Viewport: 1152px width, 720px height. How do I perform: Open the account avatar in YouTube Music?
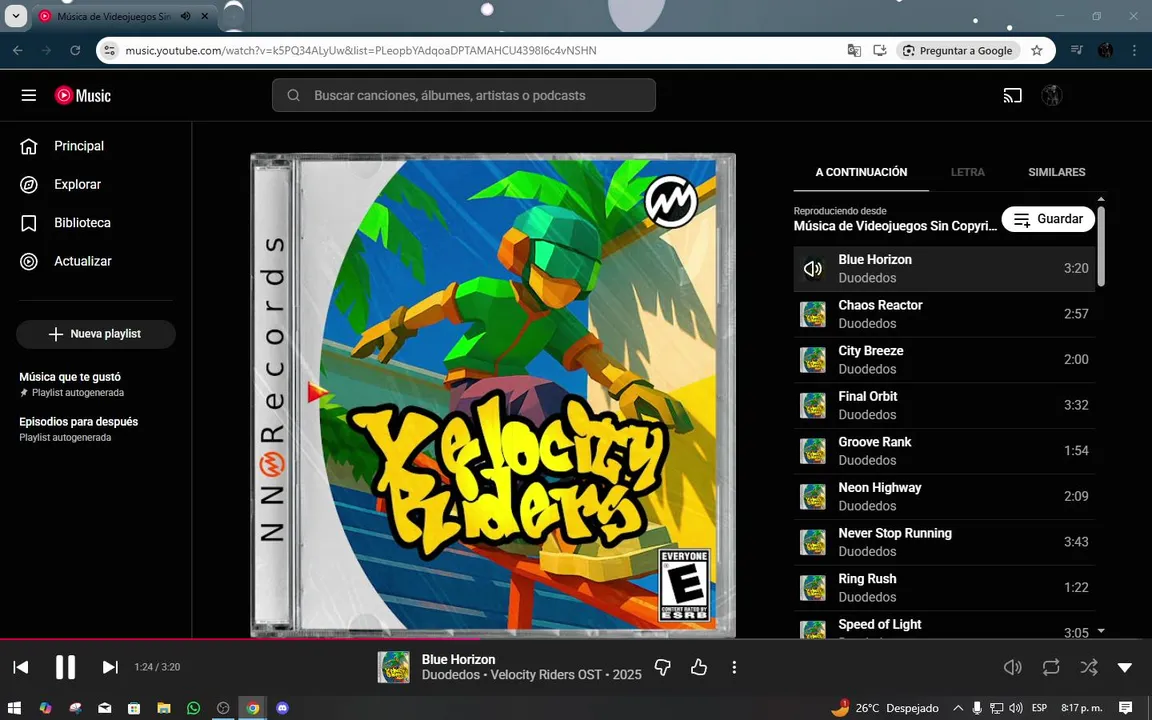click(x=1052, y=96)
